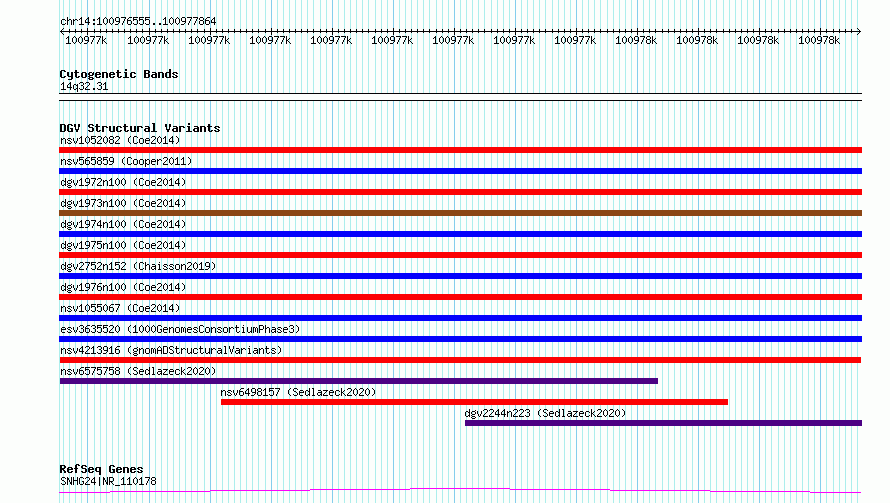890x503 pixels.
Task: Select the nsv565859 (Cooper2011) blue bar
Action: tap(460, 171)
